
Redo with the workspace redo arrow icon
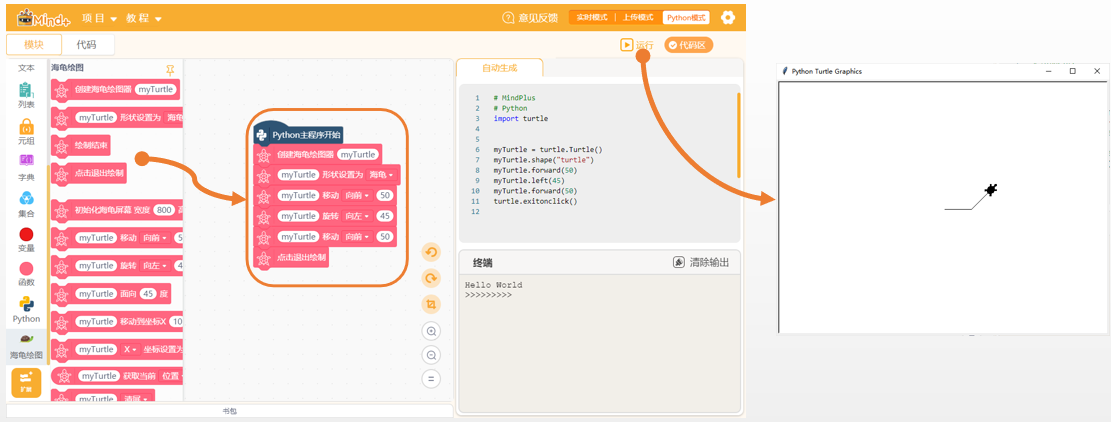(431, 278)
